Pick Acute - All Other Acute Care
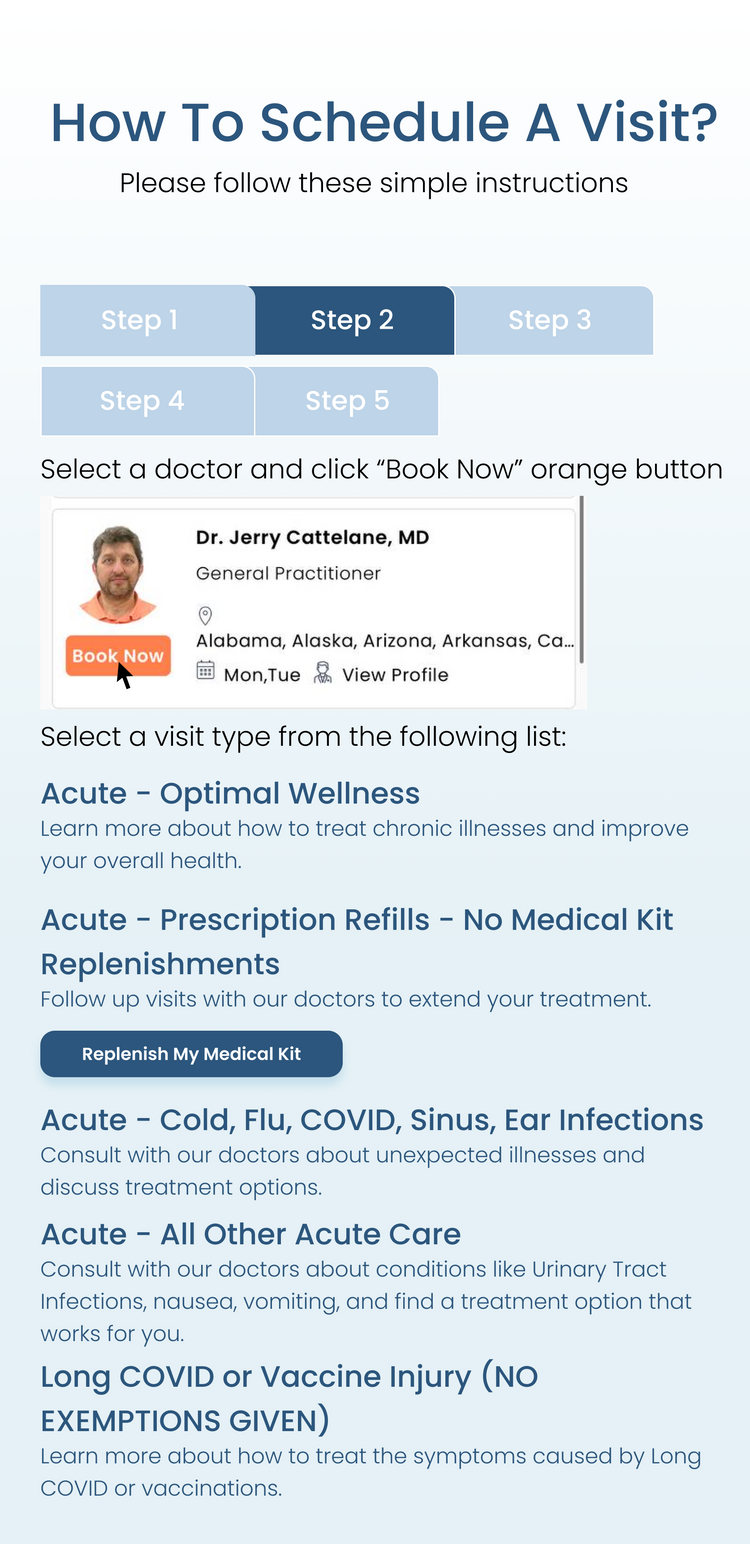The image size is (750, 1544). 251,1234
